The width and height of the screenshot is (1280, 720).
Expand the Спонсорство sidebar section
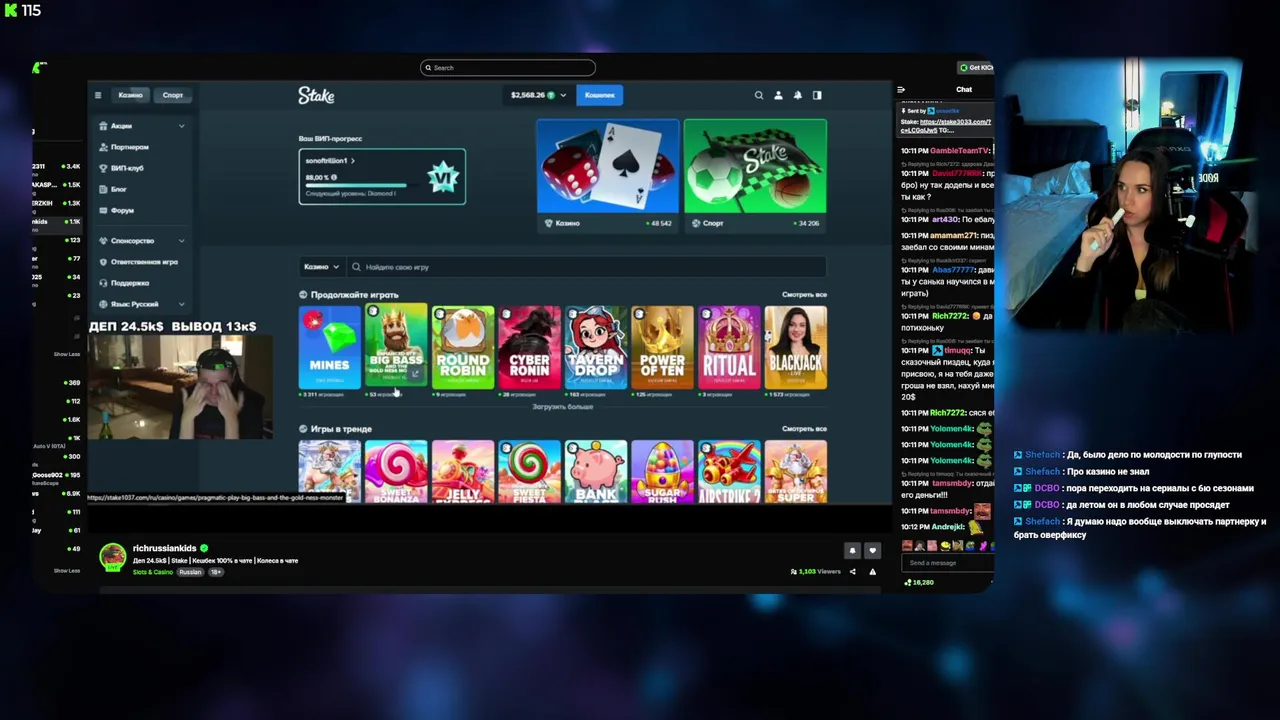pyautogui.click(x=141, y=241)
